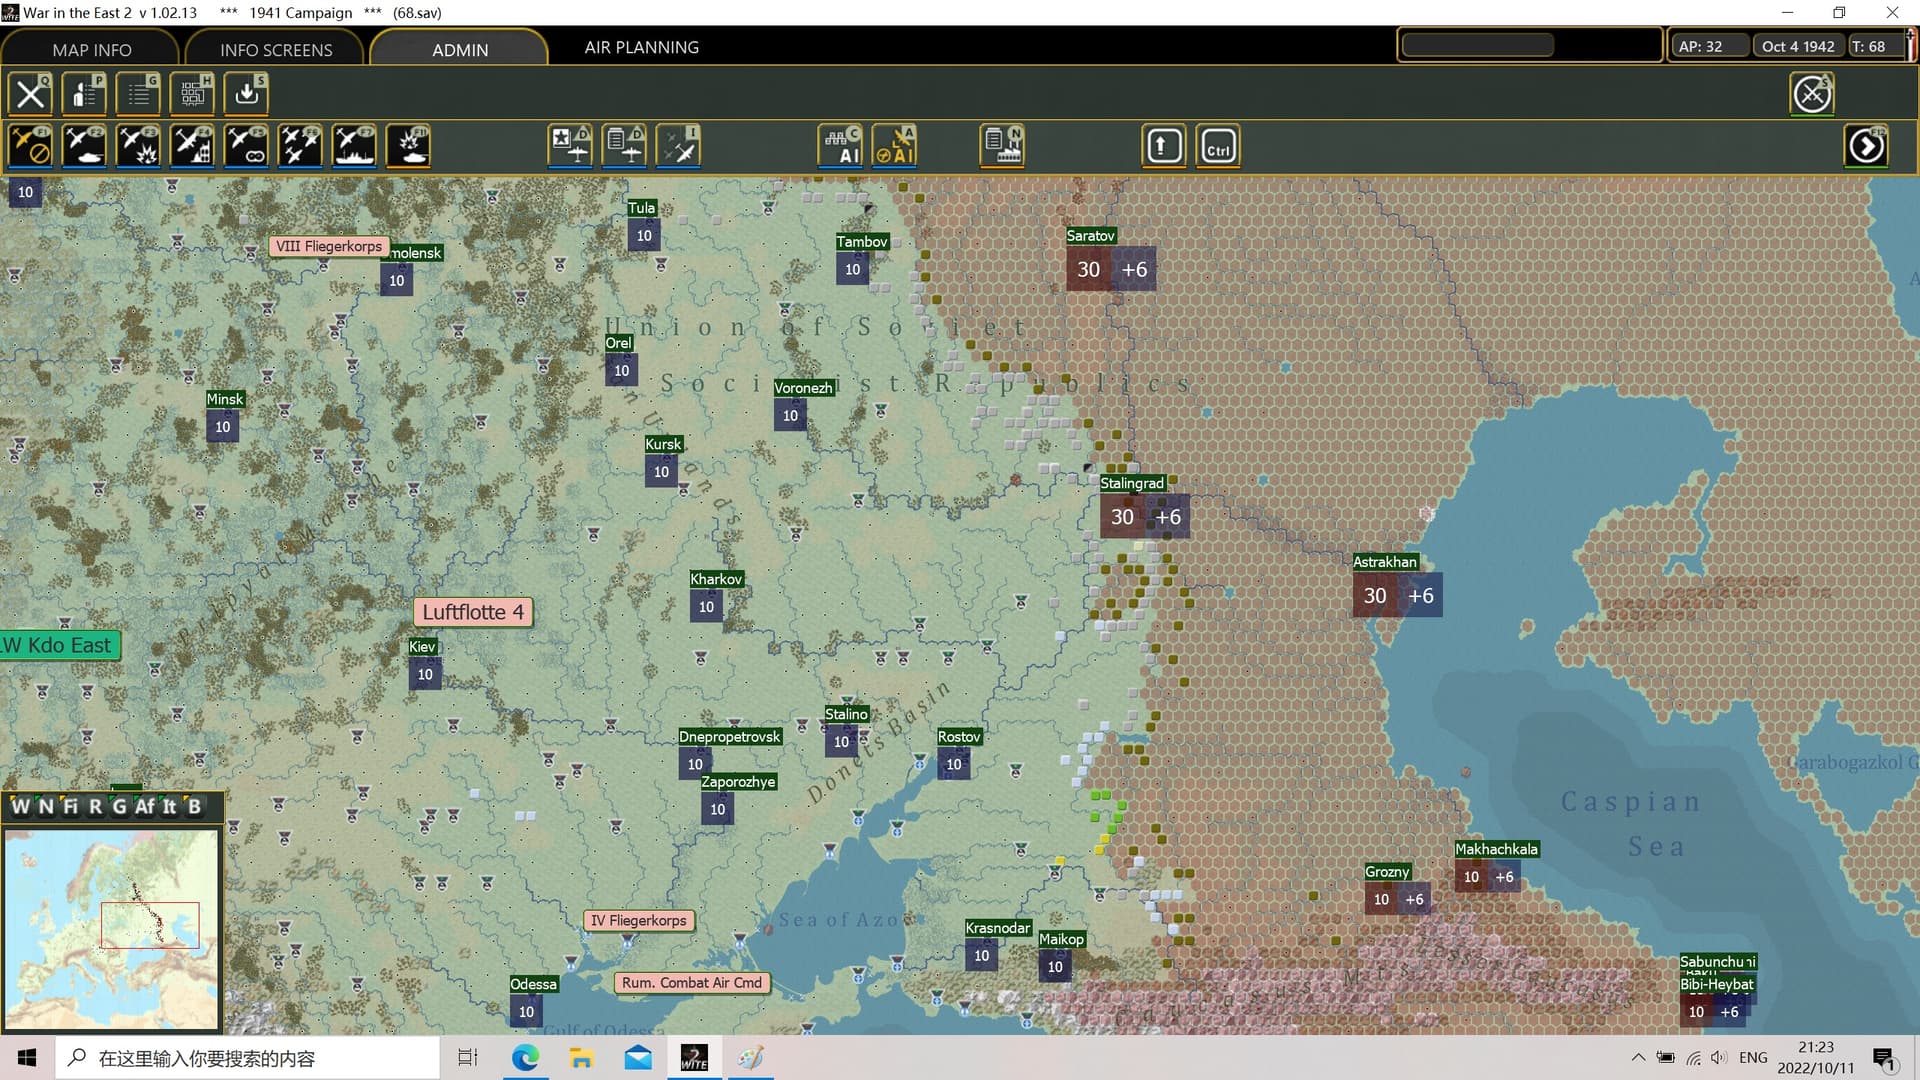Toggle the B area on the minimap
This screenshot has width=1920, height=1080.
194,806
